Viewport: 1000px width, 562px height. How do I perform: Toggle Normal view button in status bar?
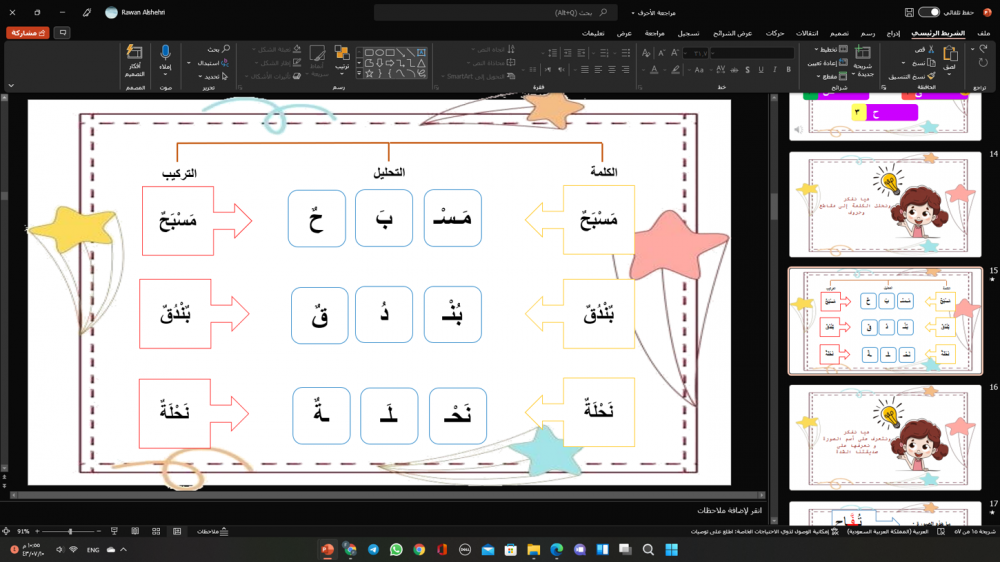[x=177, y=531]
